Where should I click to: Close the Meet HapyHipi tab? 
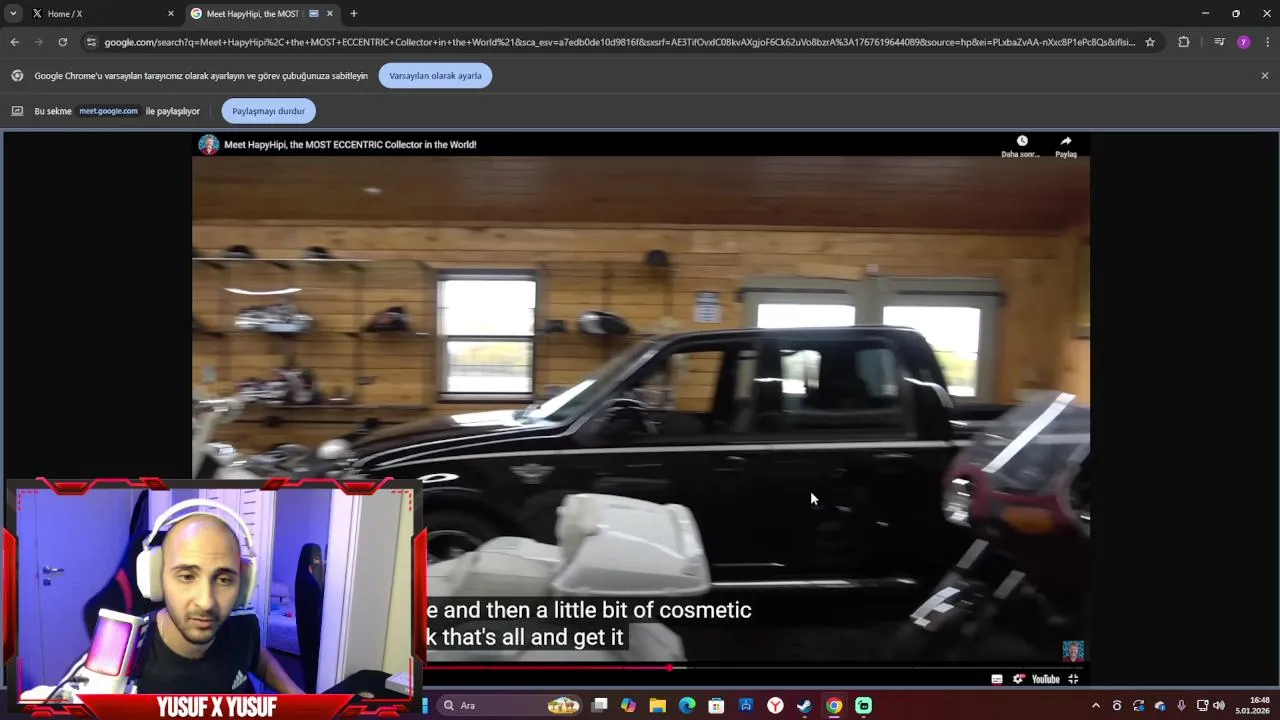(x=330, y=14)
